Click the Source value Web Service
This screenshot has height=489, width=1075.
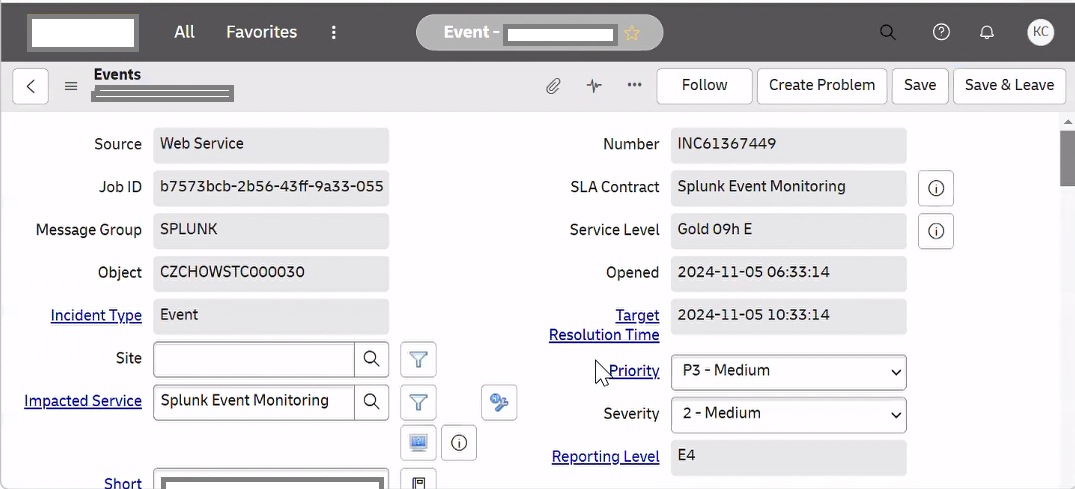[x=271, y=145]
